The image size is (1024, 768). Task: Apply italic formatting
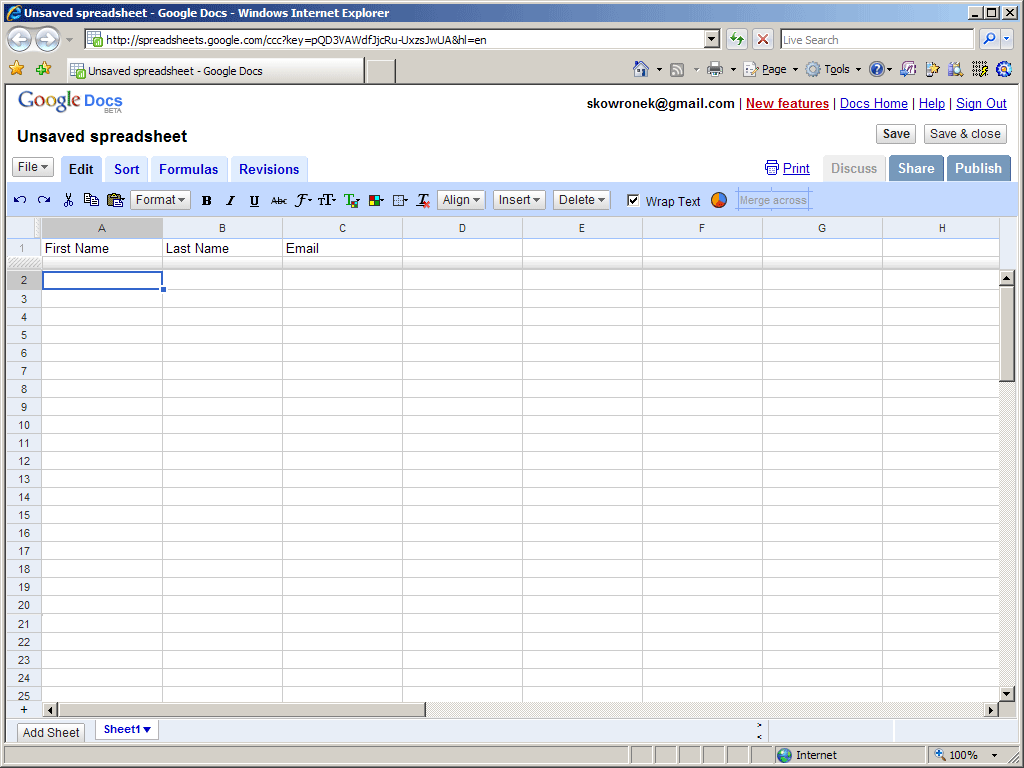tap(230, 201)
